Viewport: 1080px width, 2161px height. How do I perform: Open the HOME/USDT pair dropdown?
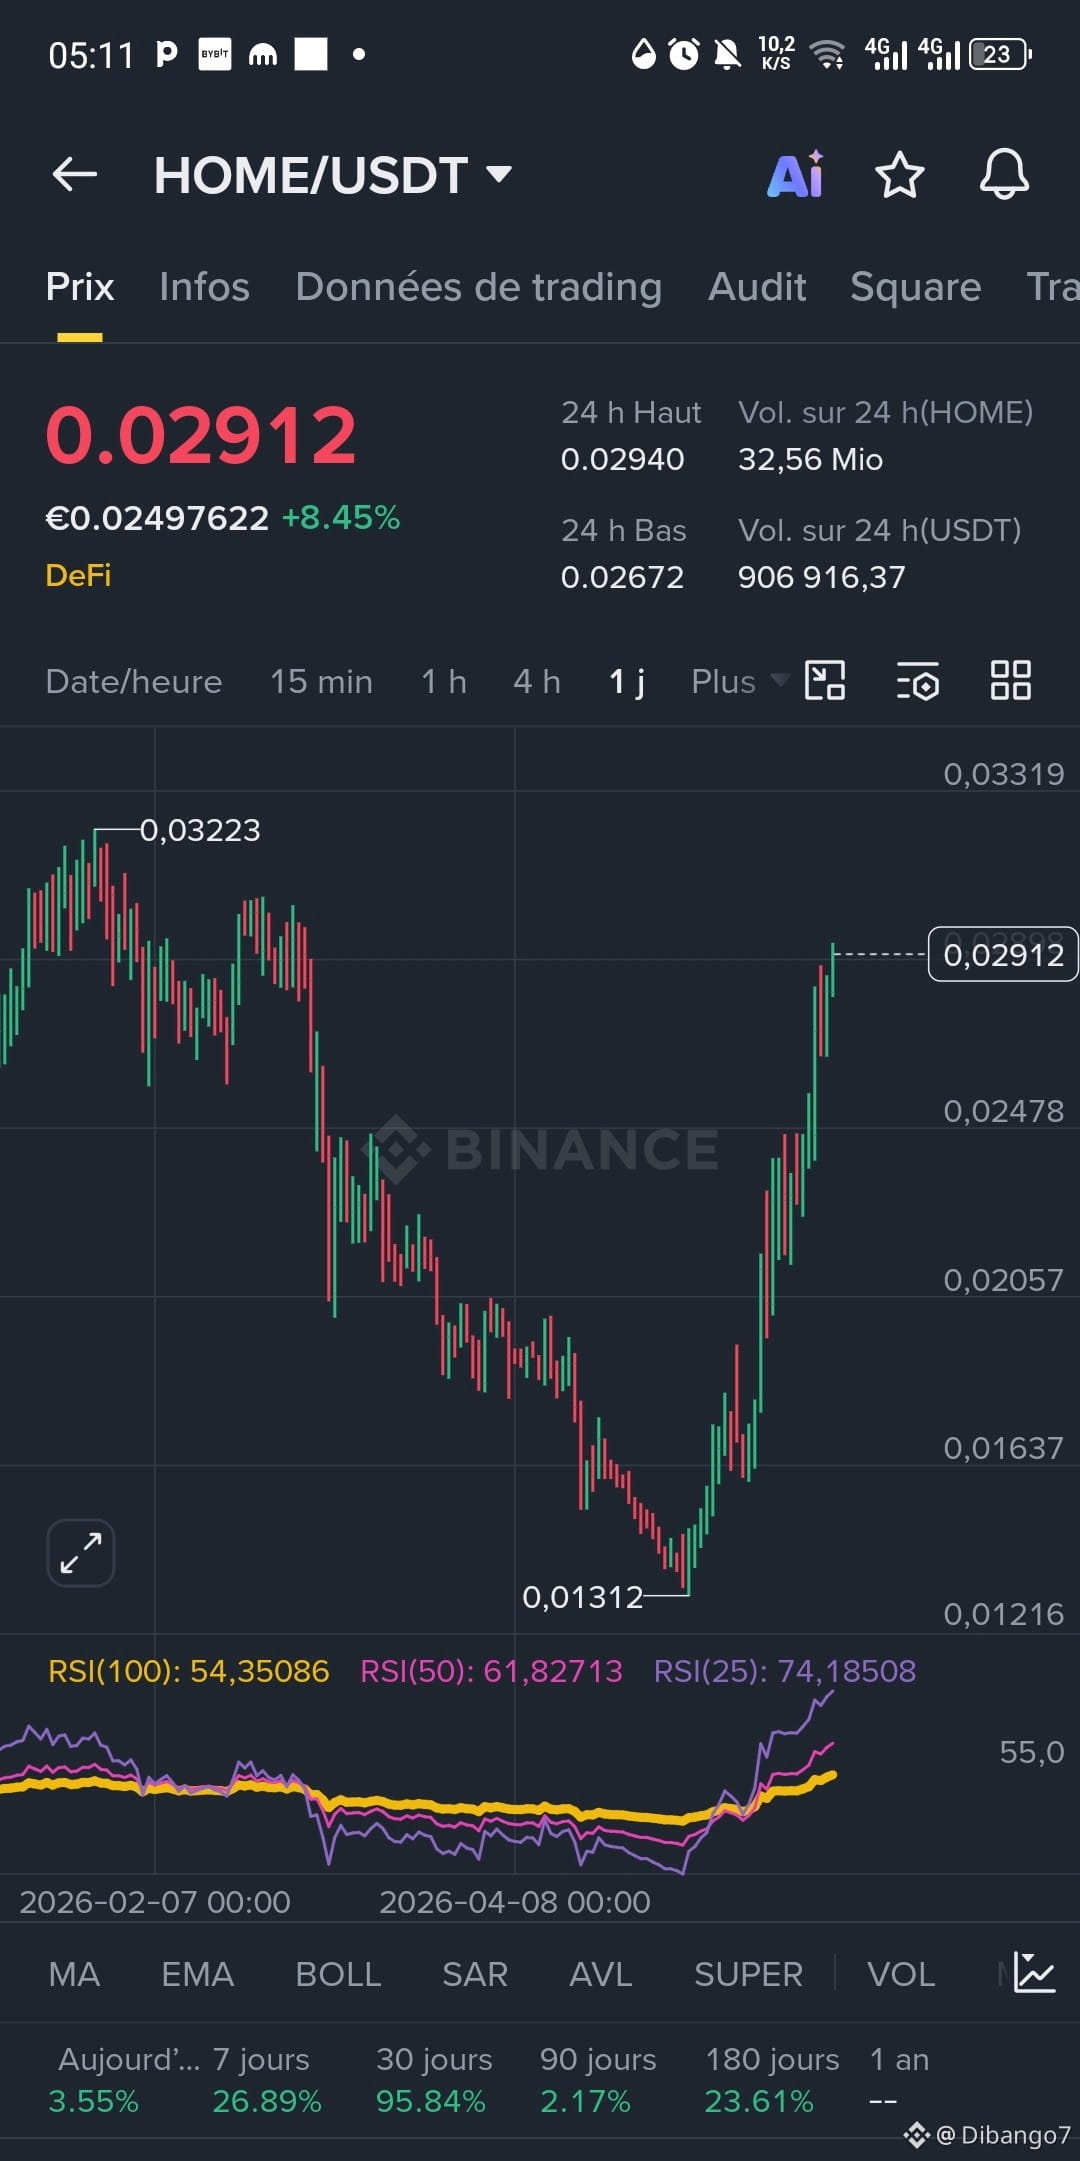[x=333, y=175]
